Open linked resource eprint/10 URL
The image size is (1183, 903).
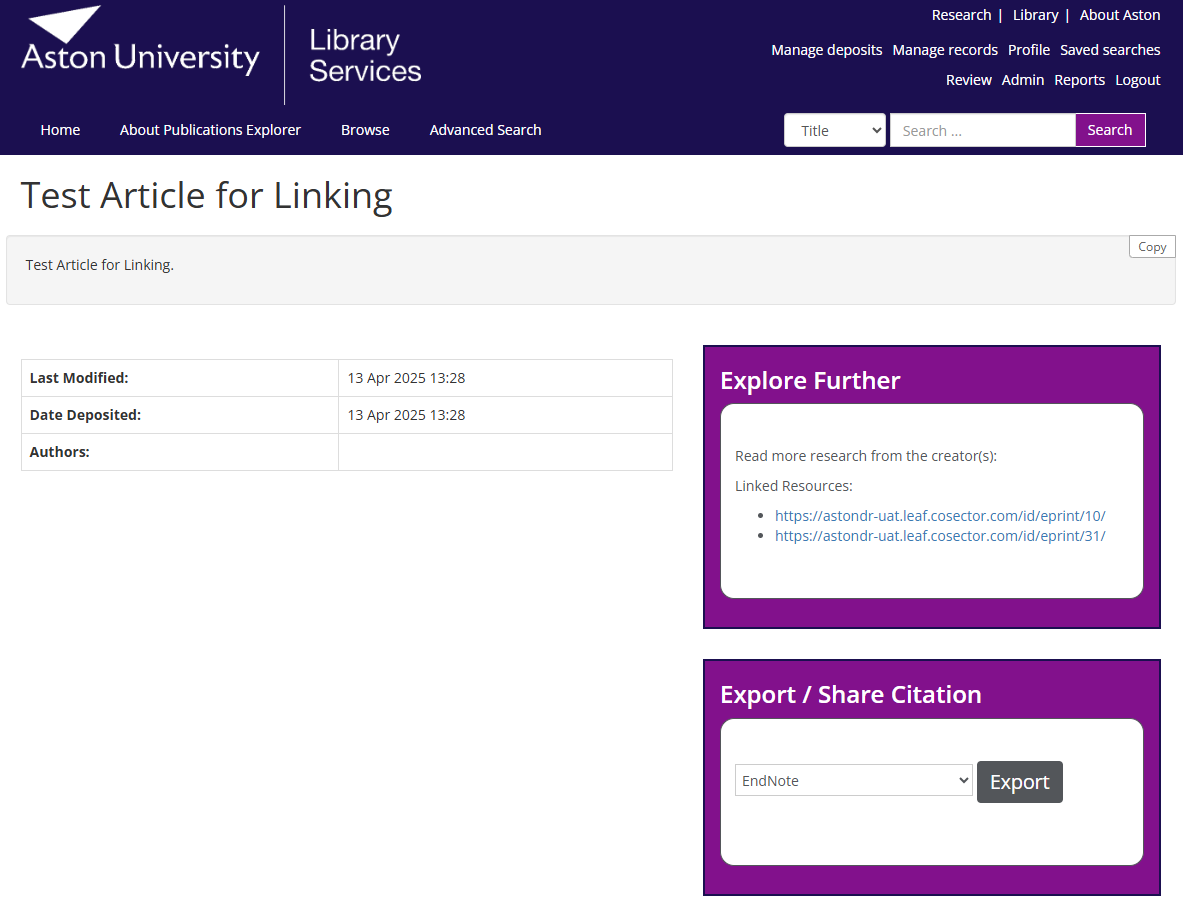[x=939, y=516]
